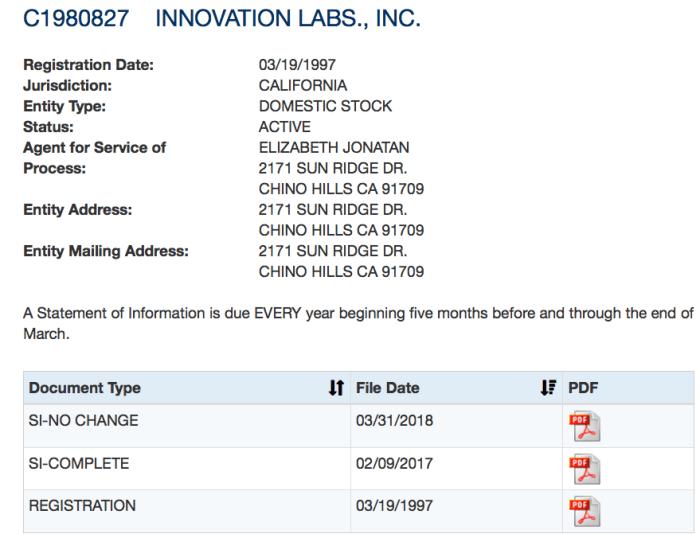This screenshot has width=700, height=534.
Task: Click the 03/19/1997 file date in table
Action: click(x=395, y=506)
